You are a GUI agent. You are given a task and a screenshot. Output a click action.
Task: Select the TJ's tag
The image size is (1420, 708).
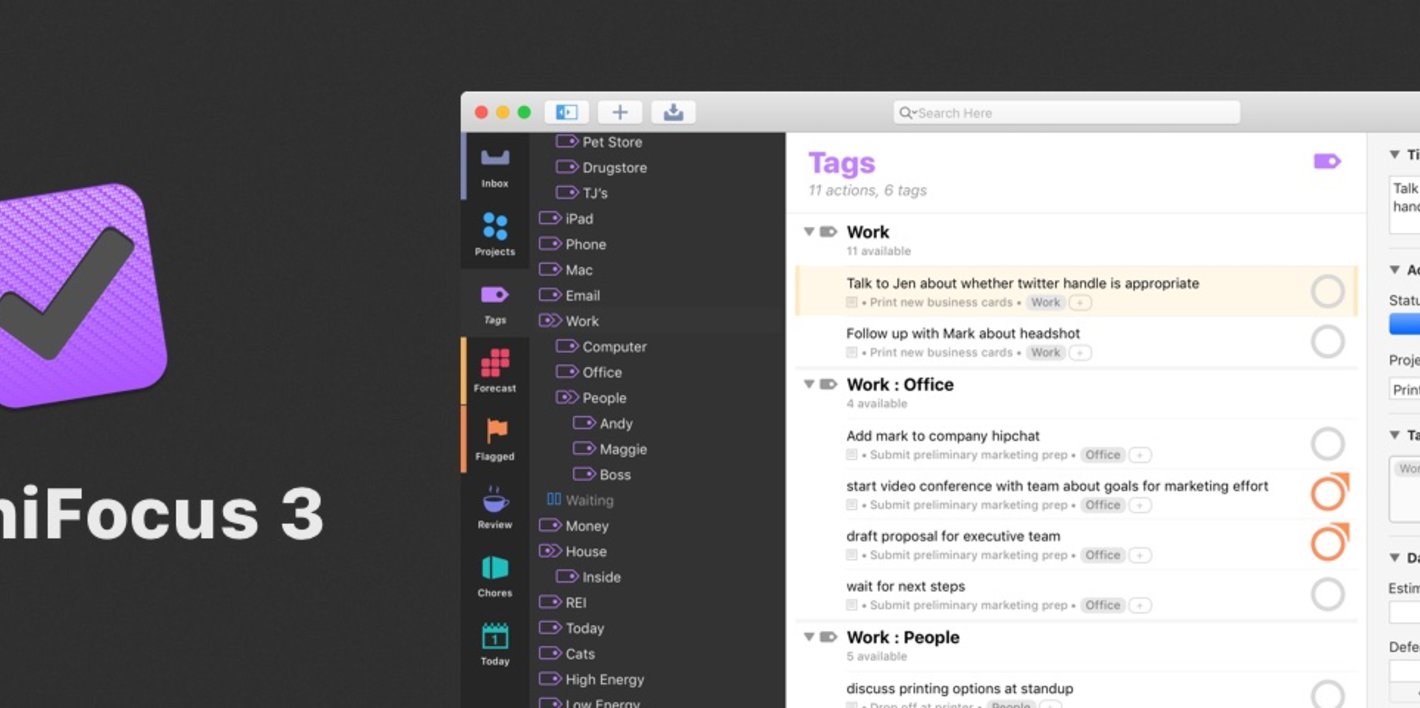coord(594,193)
